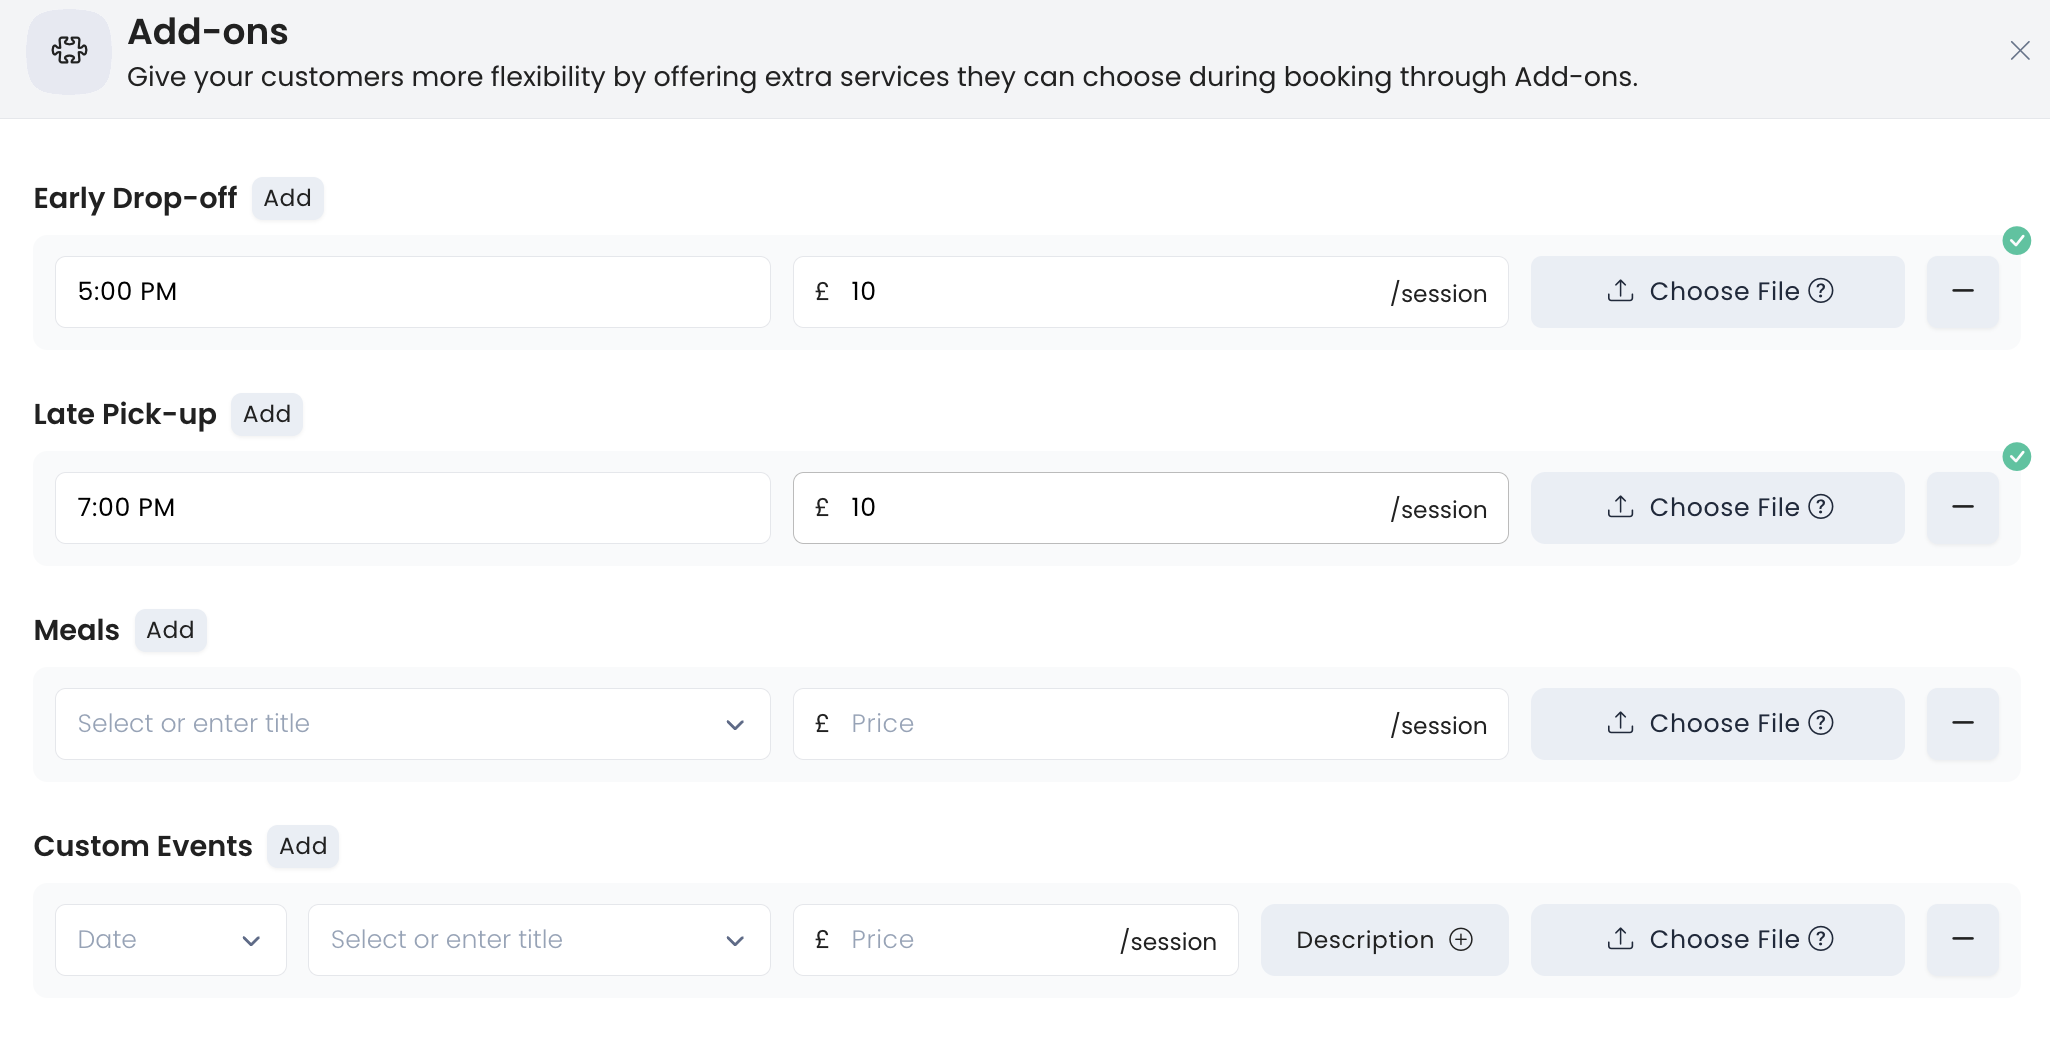Image resolution: width=2050 pixels, height=1052 pixels.
Task: Add a new Late Pick-up entry
Action: (x=266, y=414)
